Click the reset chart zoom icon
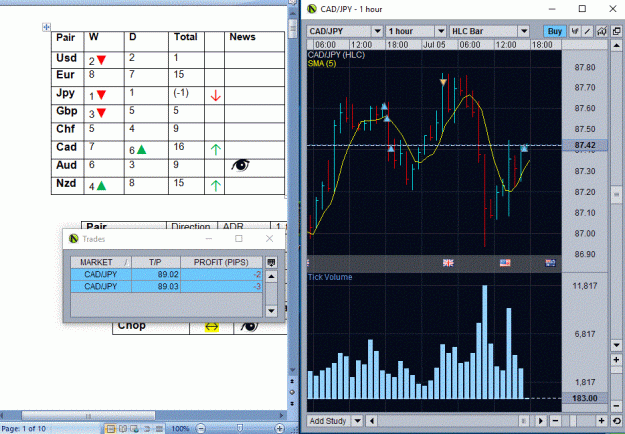 [616, 421]
